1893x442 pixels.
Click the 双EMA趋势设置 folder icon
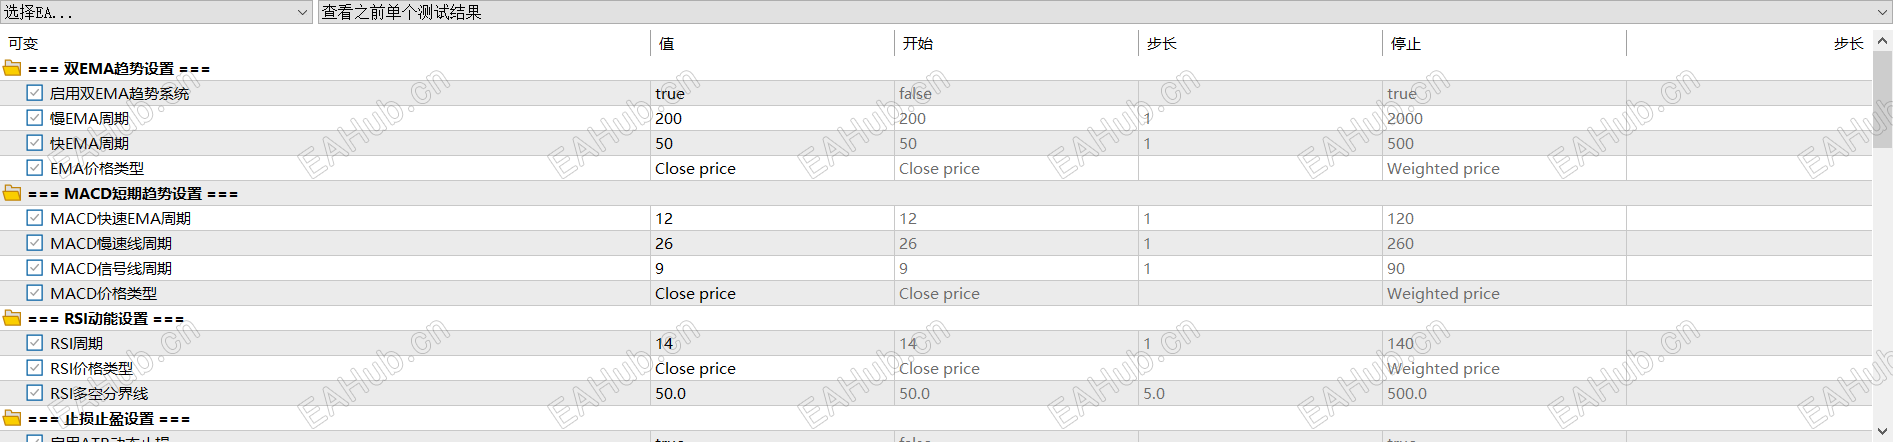pyautogui.click(x=12, y=69)
